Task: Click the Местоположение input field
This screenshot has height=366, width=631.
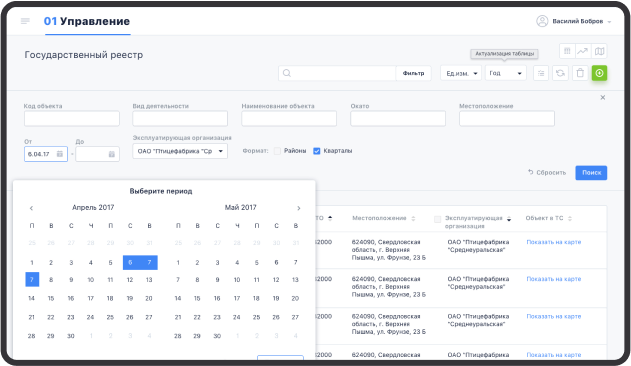Action: 507,118
